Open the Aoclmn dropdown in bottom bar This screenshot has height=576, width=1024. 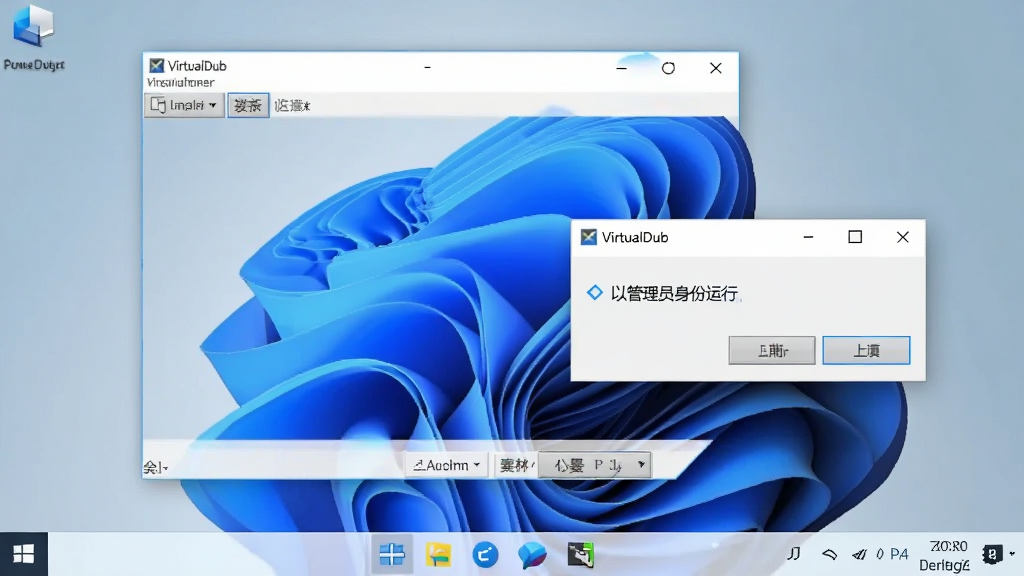pos(447,465)
